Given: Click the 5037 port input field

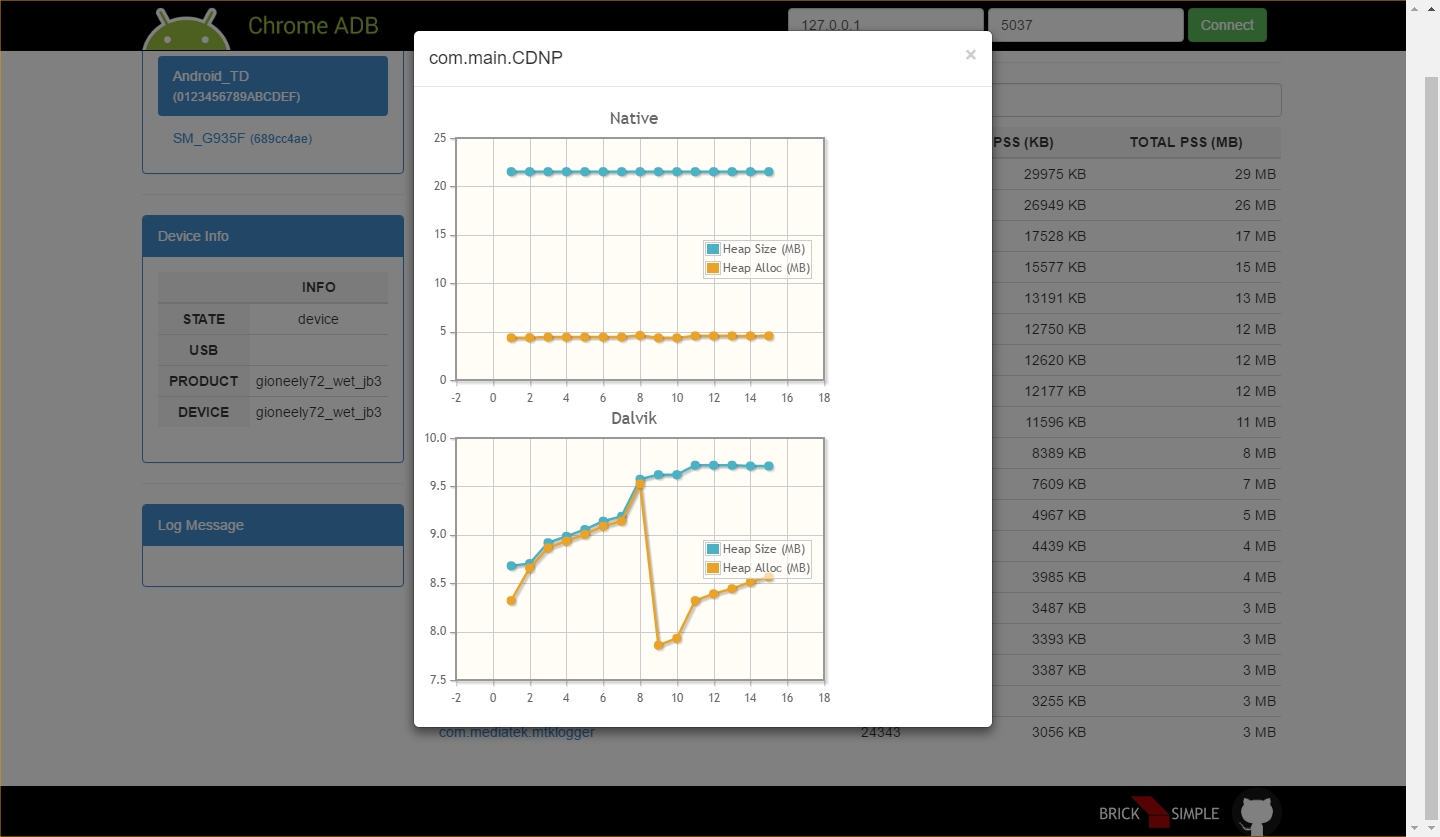Looking at the screenshot, I should point(1084,25).
